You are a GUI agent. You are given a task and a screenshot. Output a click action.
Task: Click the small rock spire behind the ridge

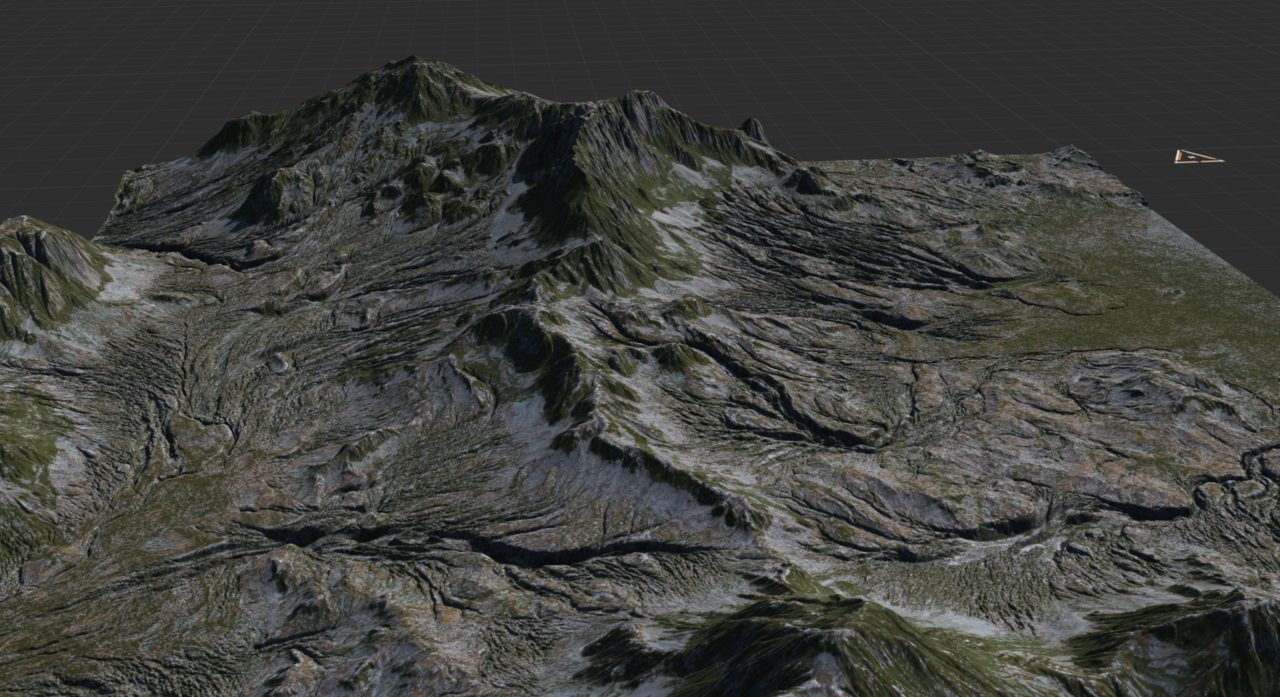pyautogui.click(x=753, y=127)
